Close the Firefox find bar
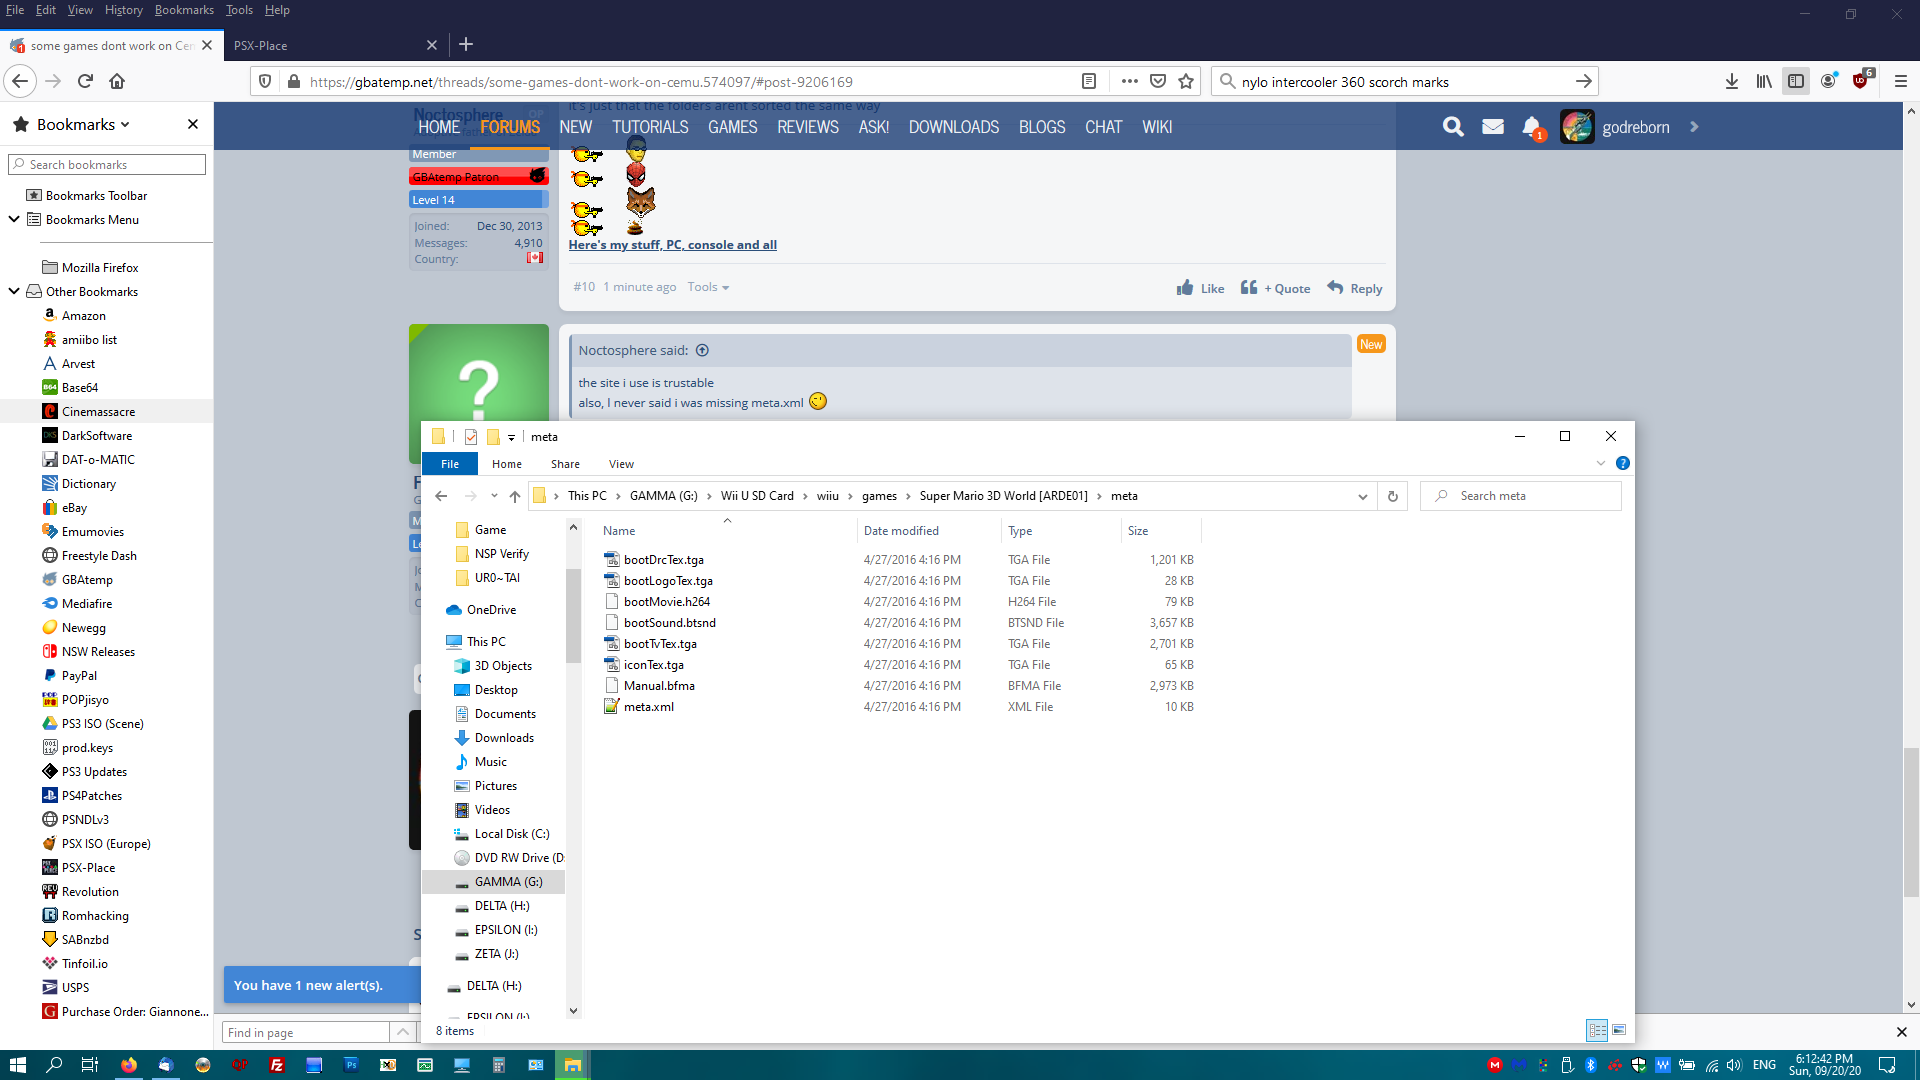 tap(1901, 1032)
